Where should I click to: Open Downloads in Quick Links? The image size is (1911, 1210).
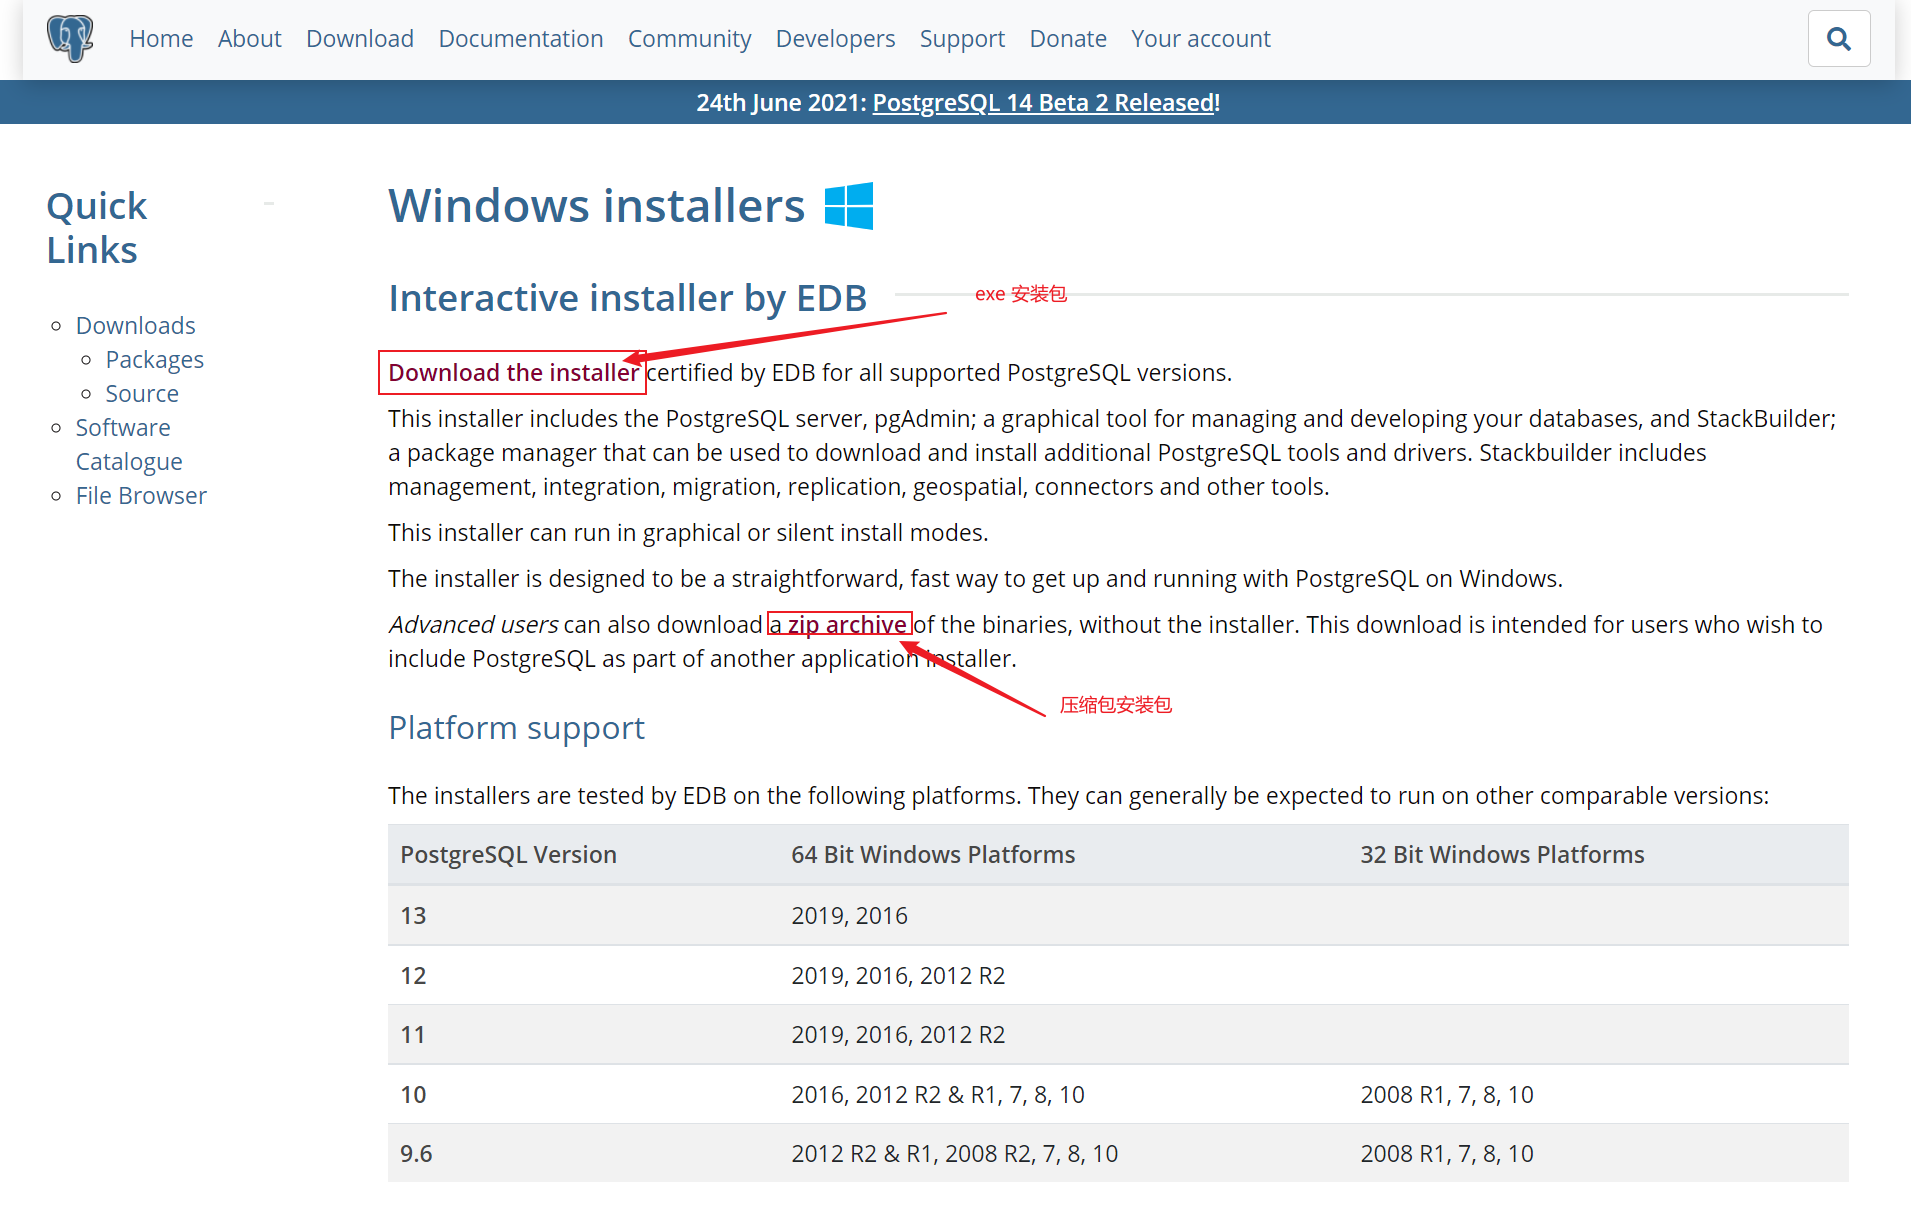(136, 326)
